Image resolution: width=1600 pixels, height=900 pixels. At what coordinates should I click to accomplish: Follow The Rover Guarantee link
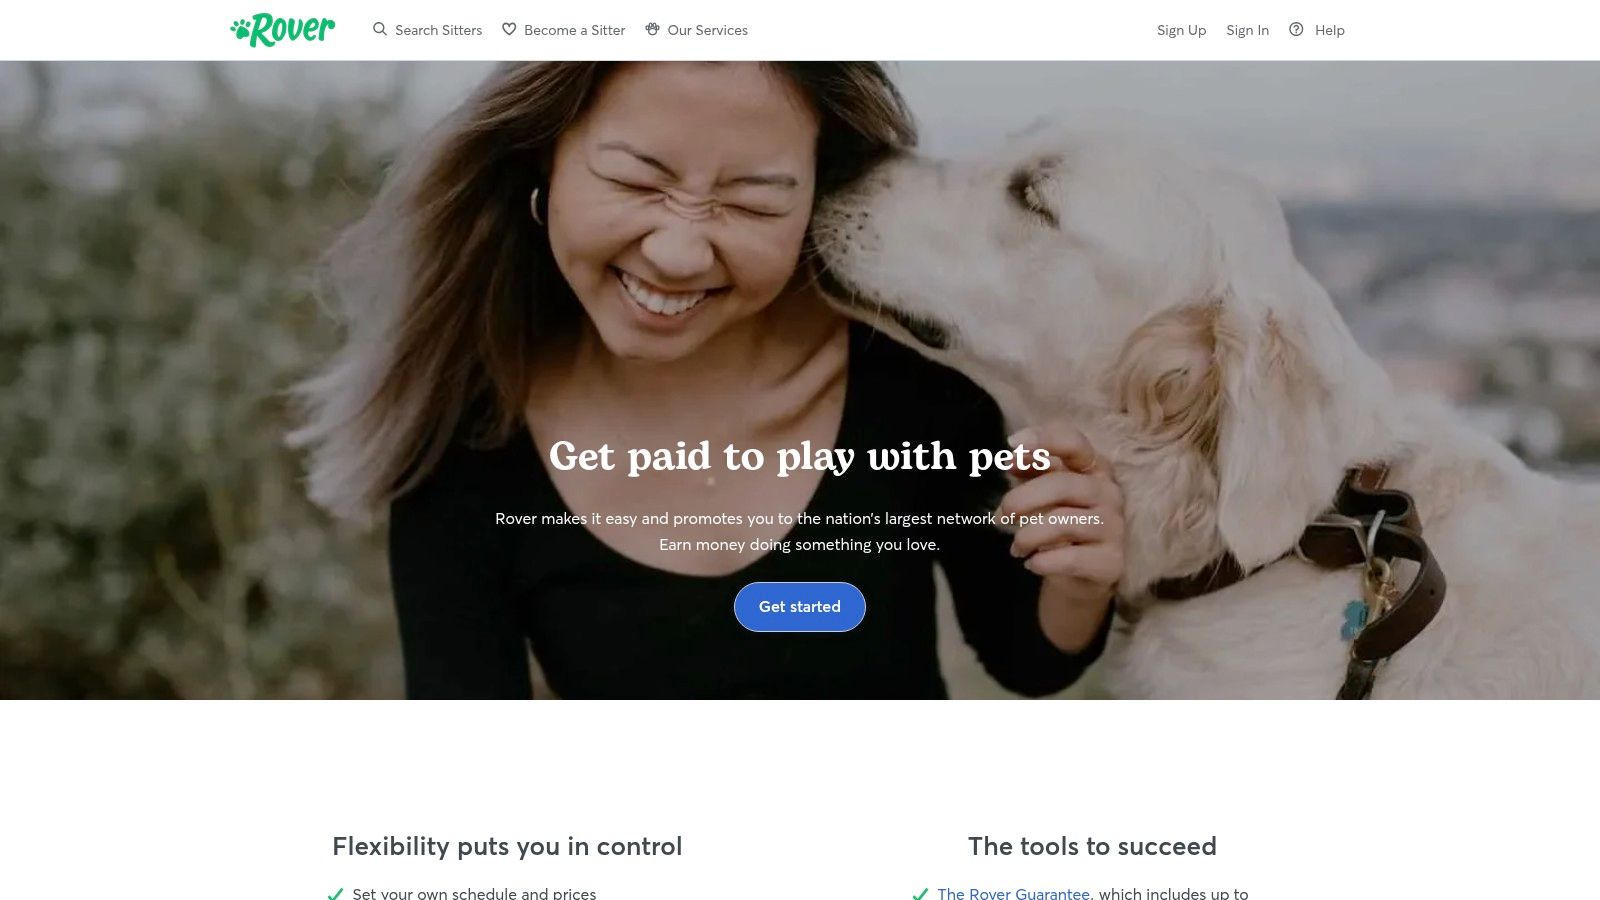[1013, 894]
